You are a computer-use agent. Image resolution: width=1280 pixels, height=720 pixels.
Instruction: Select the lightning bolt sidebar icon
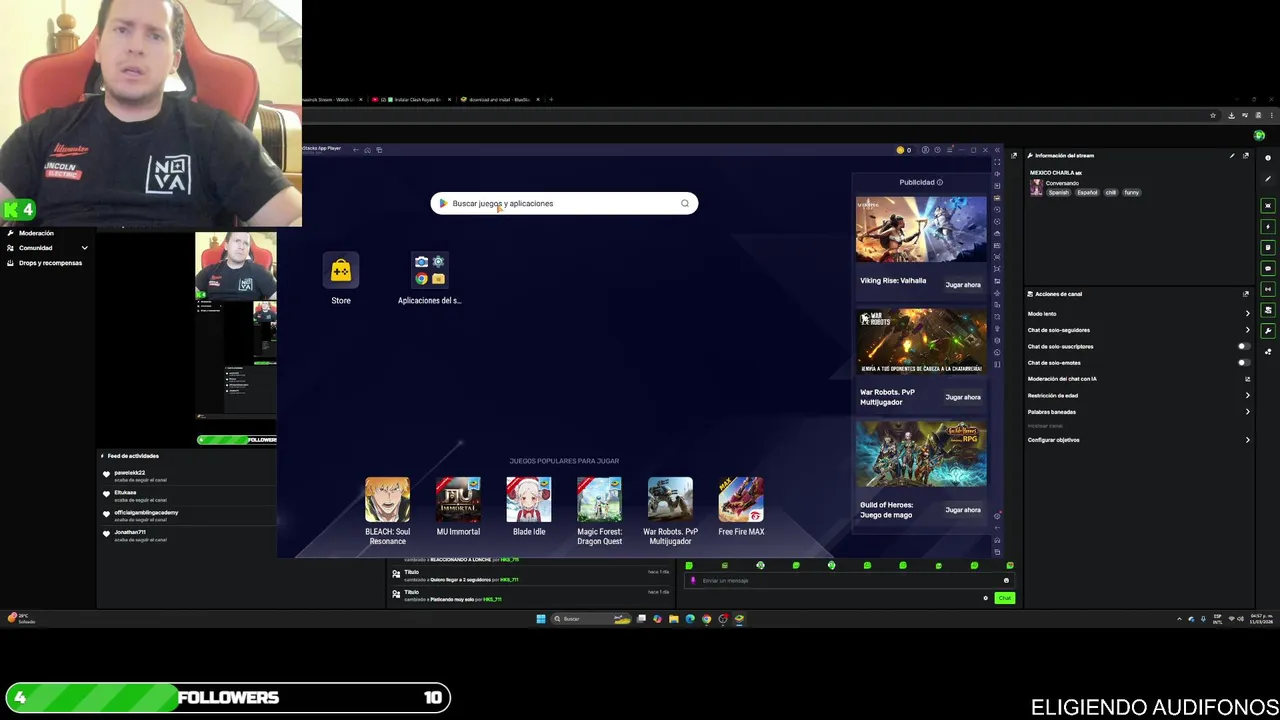pyautogui.click(x=1268, y=227)
